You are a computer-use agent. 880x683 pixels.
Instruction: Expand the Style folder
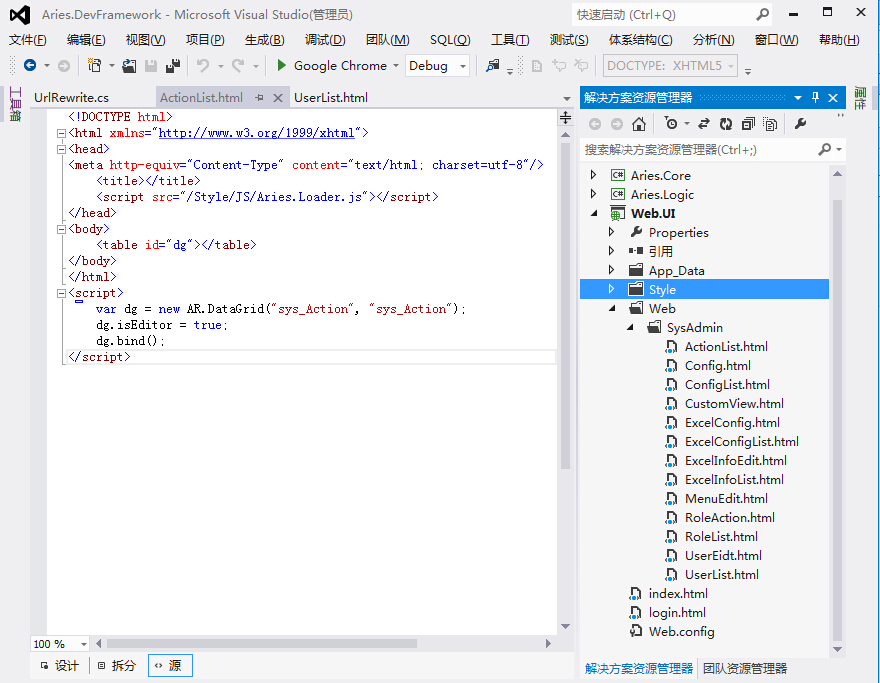coord(611,289)
